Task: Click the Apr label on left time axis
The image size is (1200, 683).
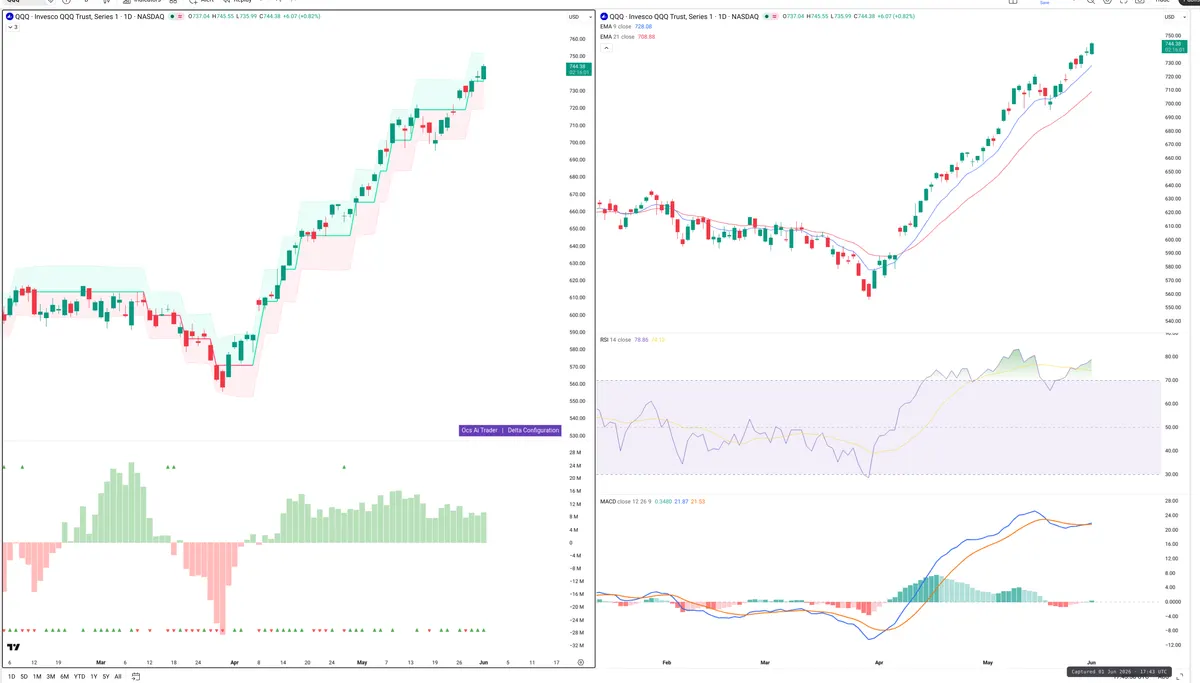Action: click(x=234, y=662)
